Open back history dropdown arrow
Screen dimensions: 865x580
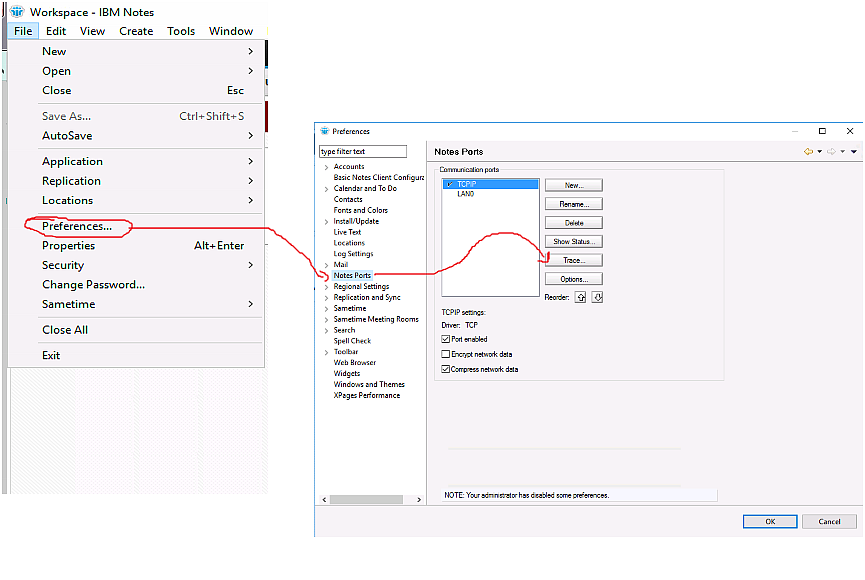[x=820, y=151]
